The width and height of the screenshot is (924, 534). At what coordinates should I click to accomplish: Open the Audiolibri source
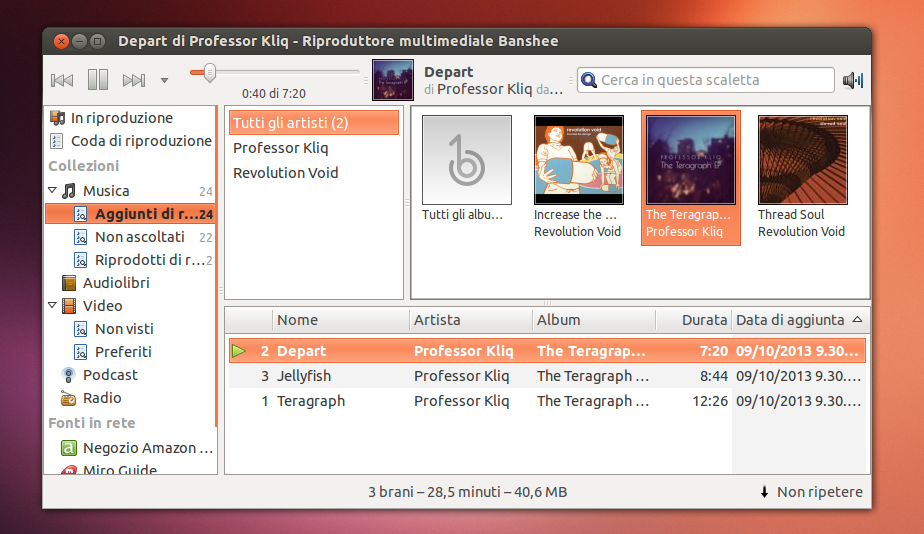pyautogui.click(x=116, y=283)
